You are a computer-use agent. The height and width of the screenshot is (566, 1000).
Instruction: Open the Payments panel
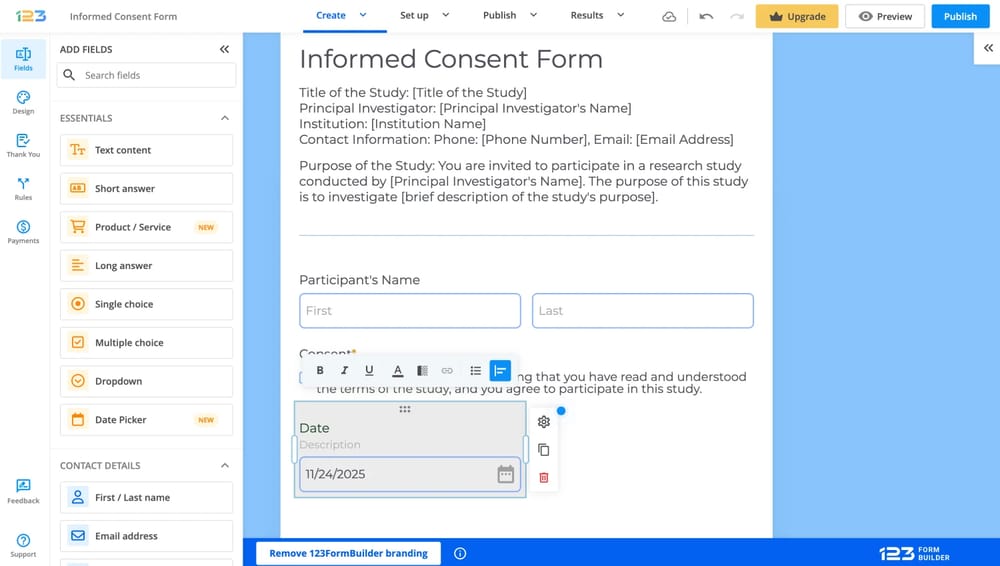point(23,232)
